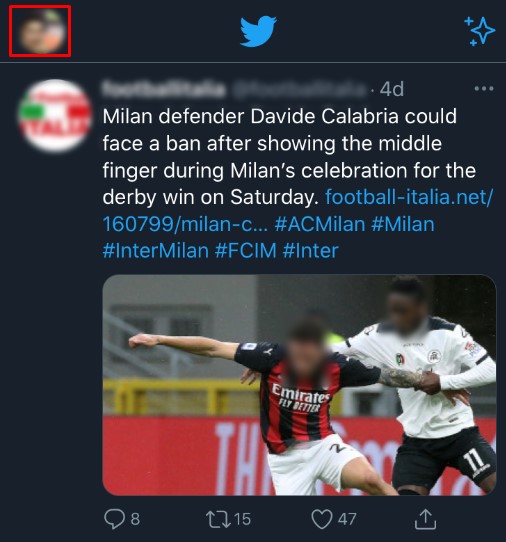Image resolution: width=506 pixels, height=542 pixels.
Task: Open the #InterMilan hashtag
Action: point(156,251)
